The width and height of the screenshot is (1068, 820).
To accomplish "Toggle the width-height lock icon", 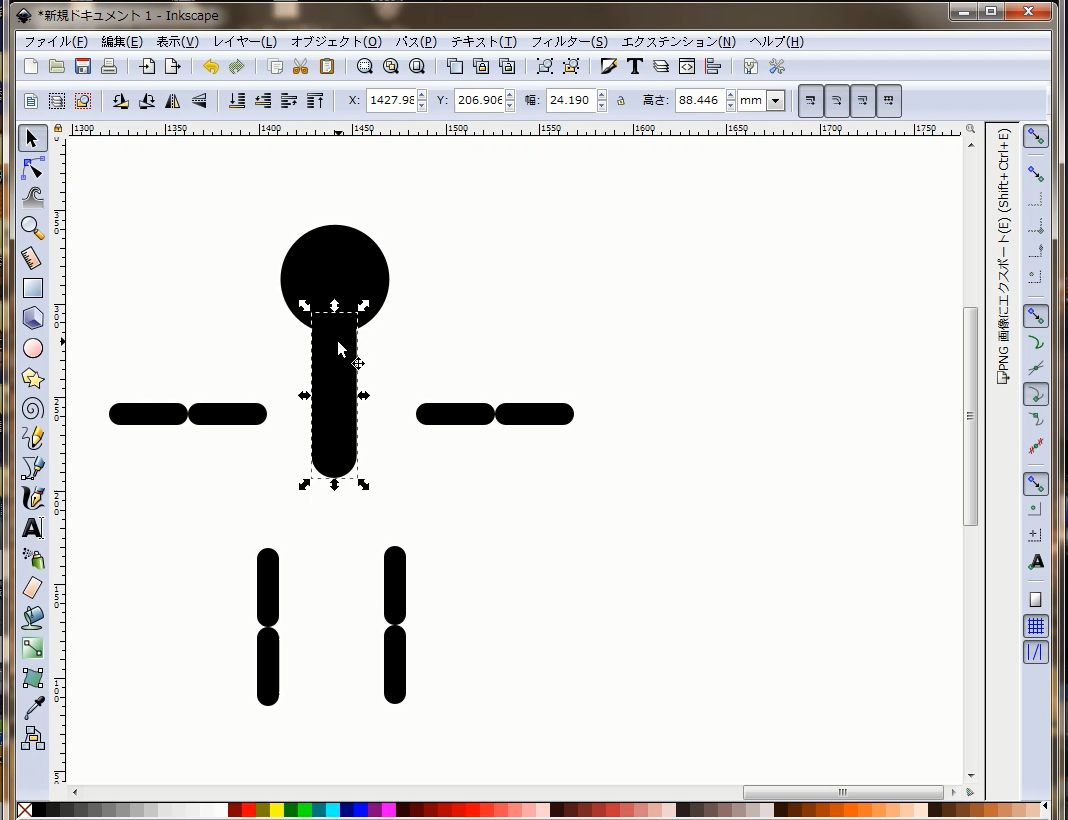I will point(620,101).
